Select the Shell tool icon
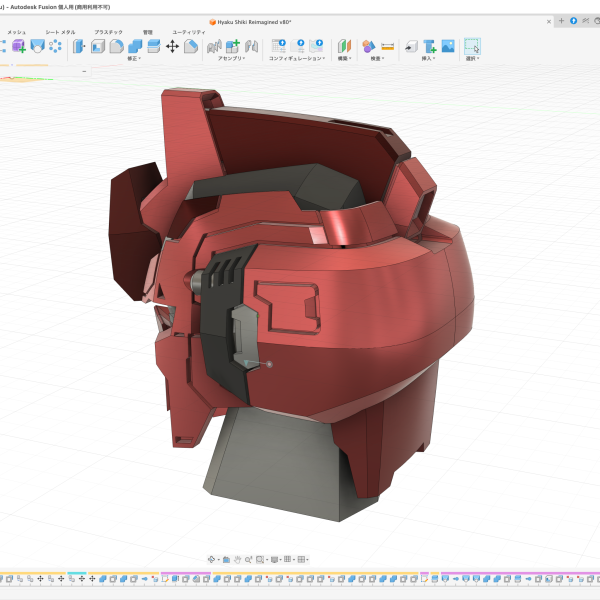 point(98,47)
